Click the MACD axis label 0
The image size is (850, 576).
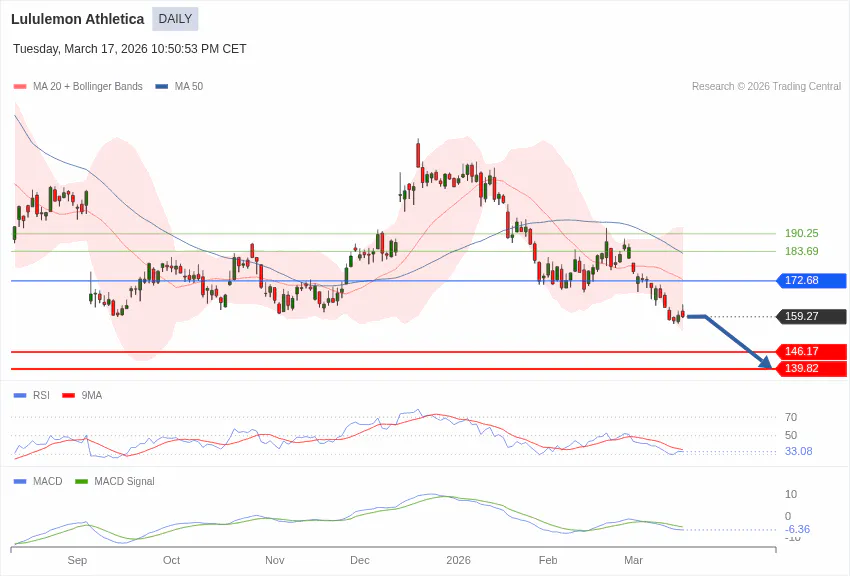tap(788, 516)
